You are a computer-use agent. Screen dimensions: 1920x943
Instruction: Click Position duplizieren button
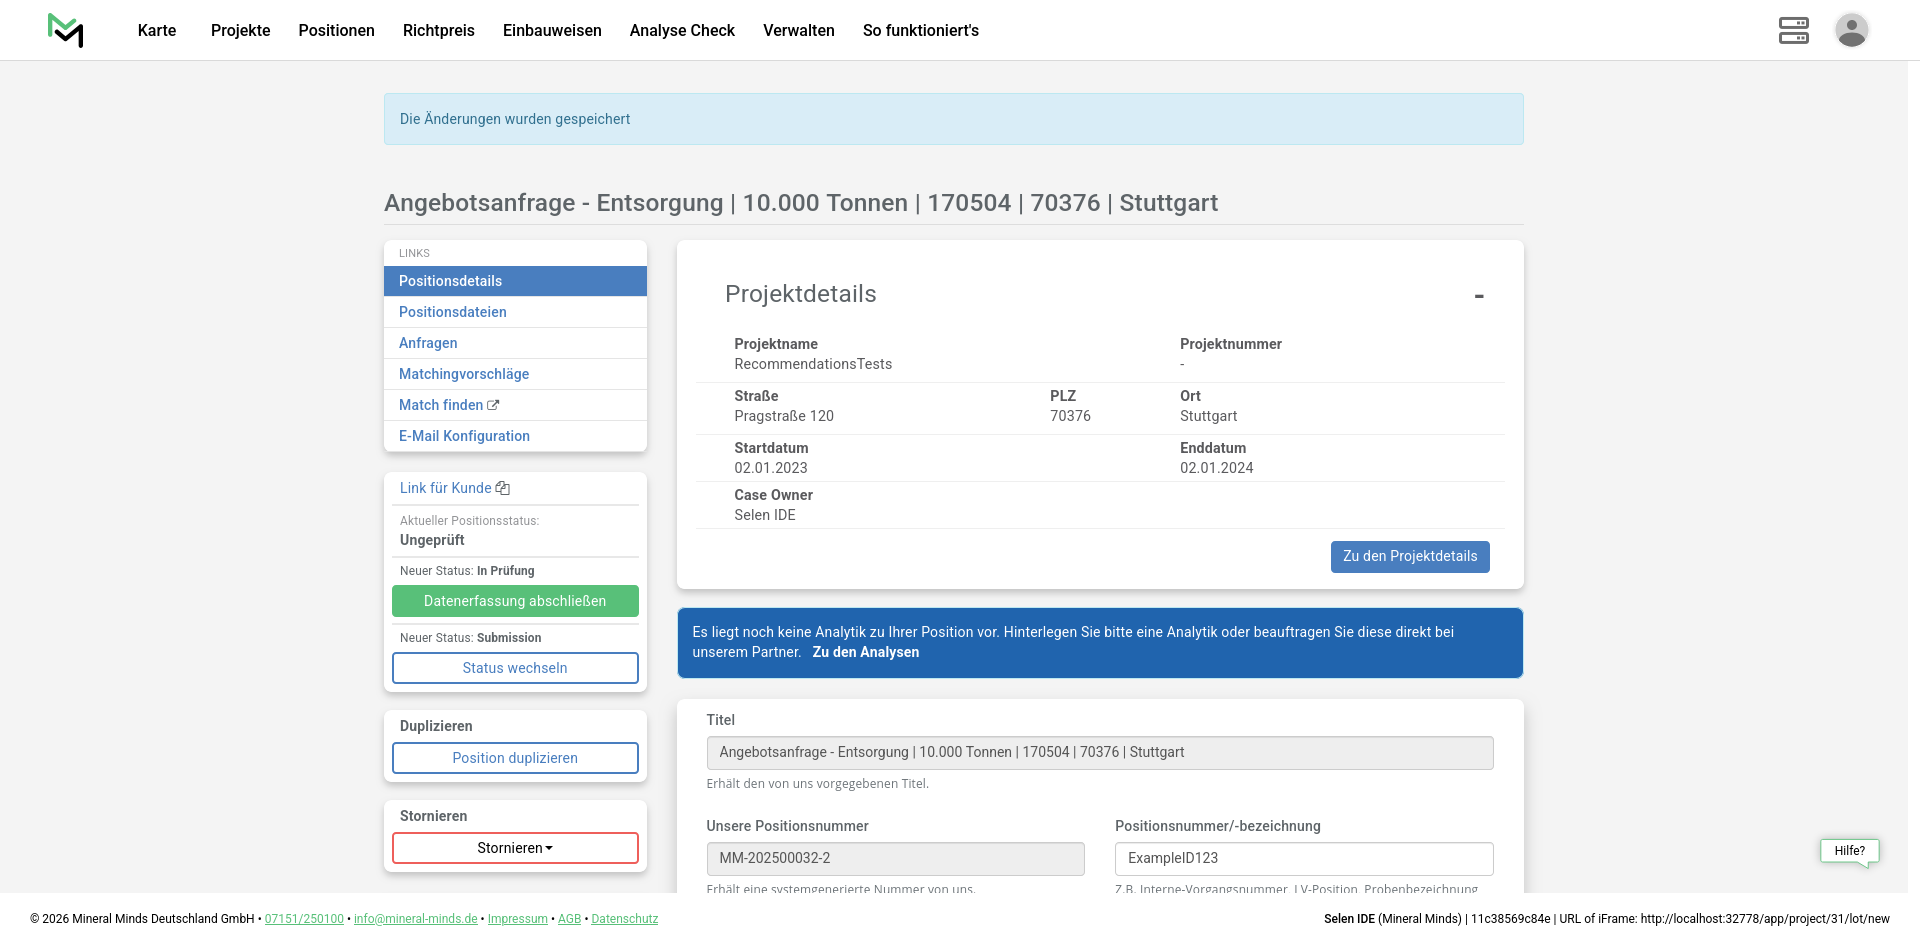515,758
